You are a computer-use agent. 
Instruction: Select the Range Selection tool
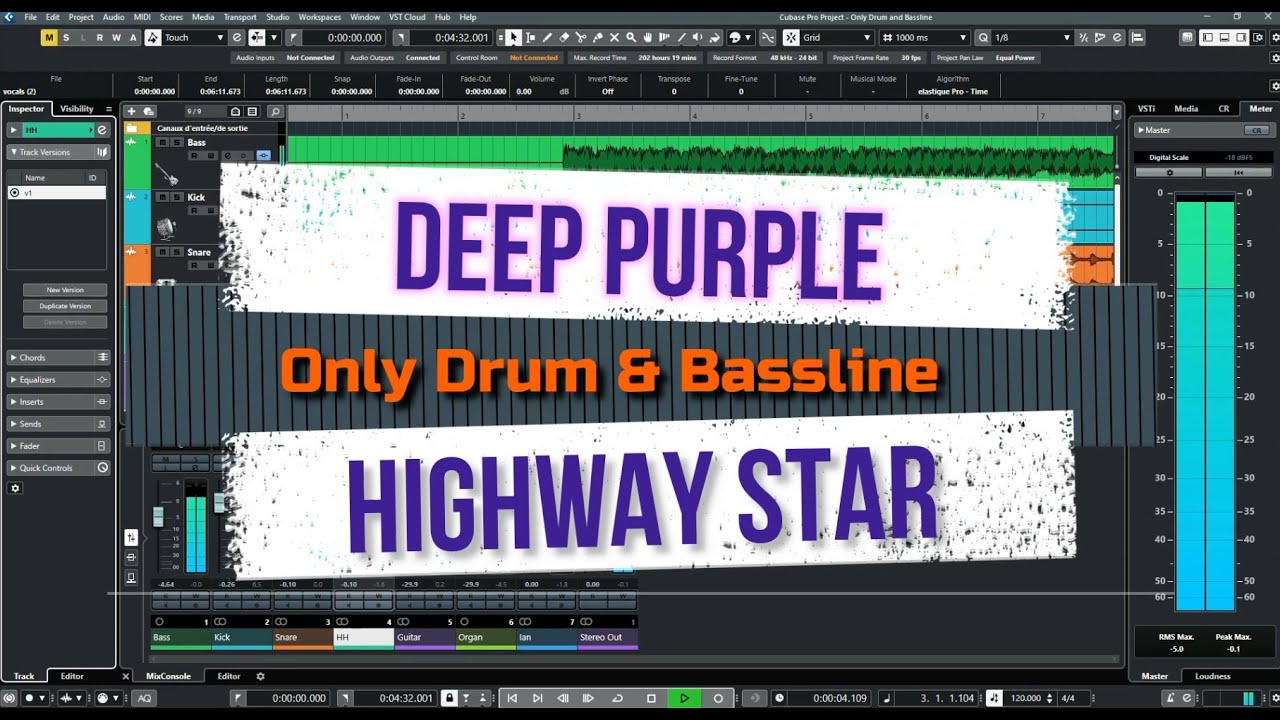point(530,37)
